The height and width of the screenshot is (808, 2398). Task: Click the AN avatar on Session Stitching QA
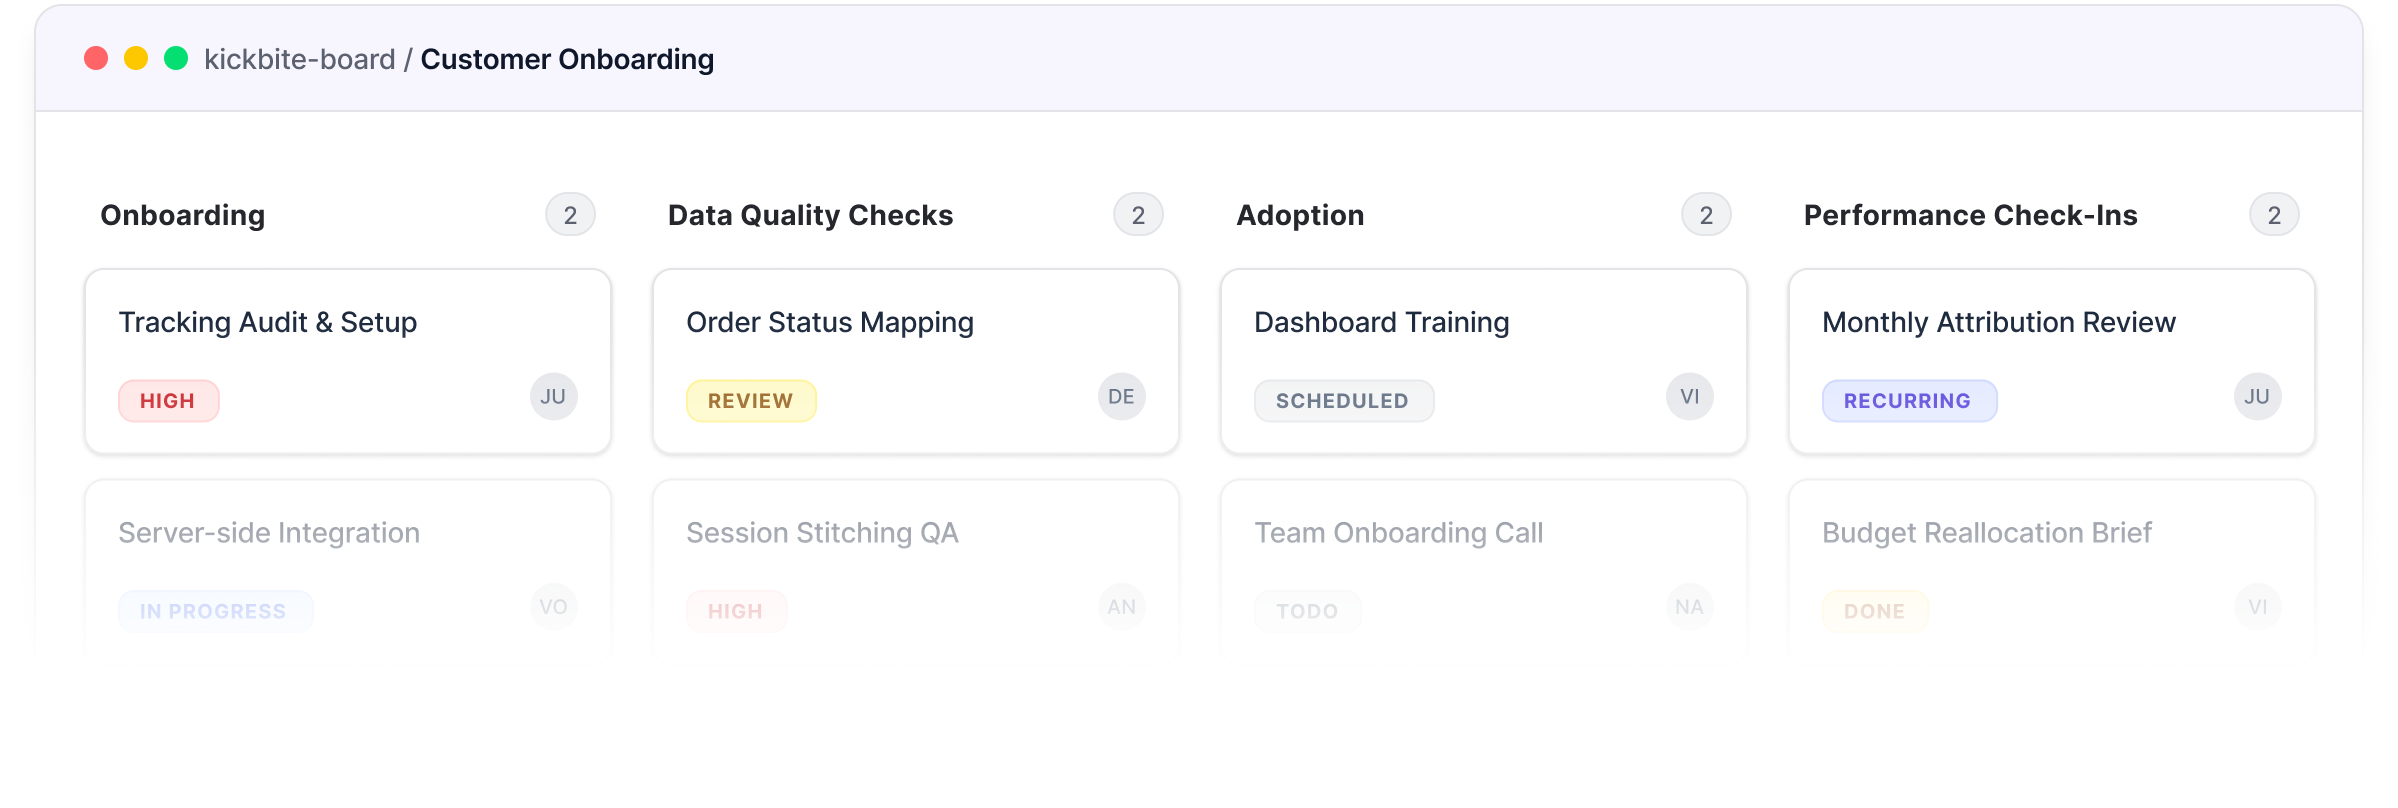click(x=1121, y=607)
